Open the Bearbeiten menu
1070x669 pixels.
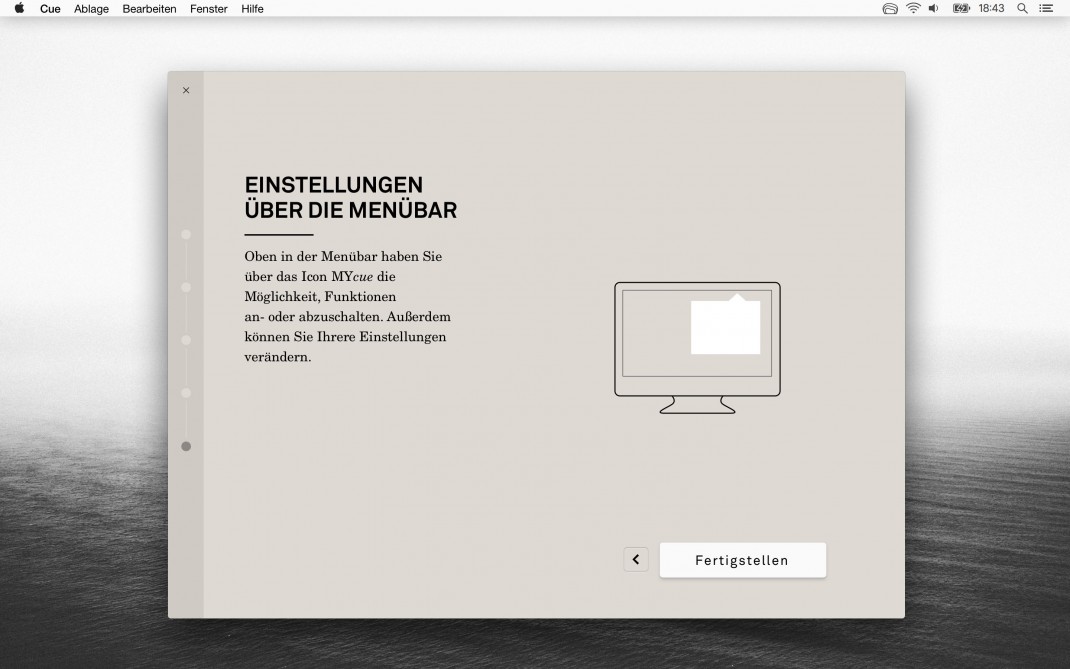(149, 9)
